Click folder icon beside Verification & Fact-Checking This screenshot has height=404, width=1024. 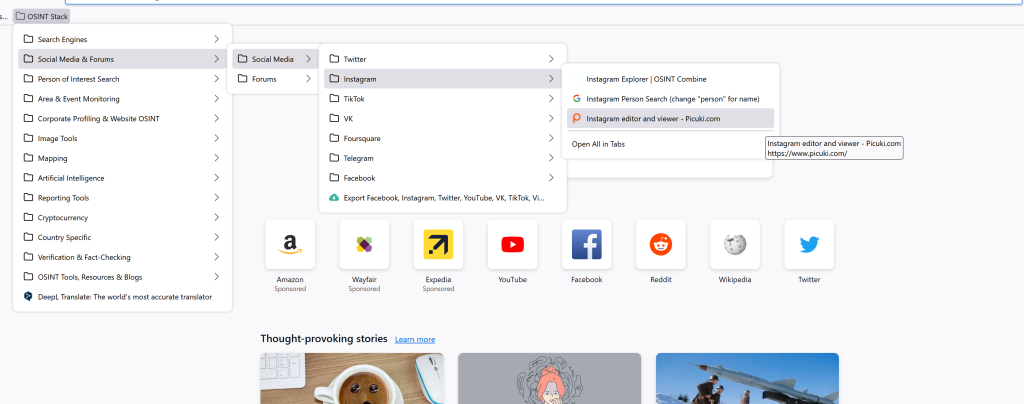pos(28,257)
